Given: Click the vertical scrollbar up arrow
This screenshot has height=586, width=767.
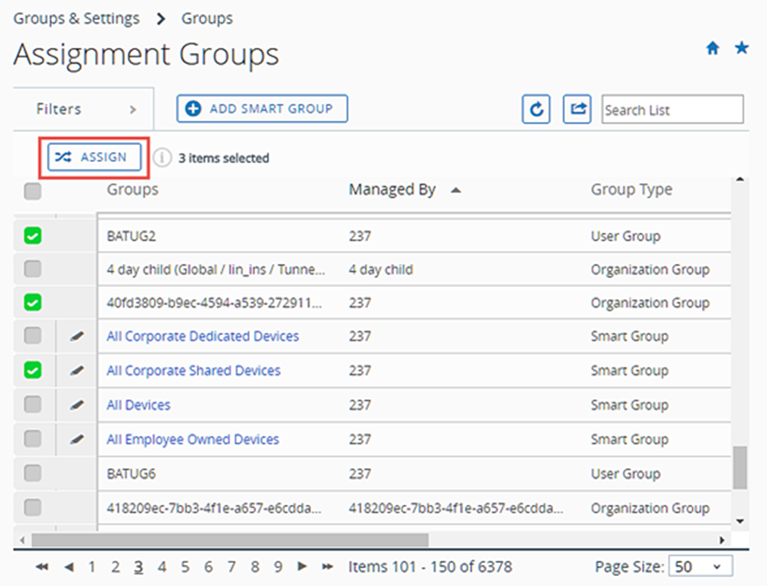Looking at the screenshot, I should (740, 180).
